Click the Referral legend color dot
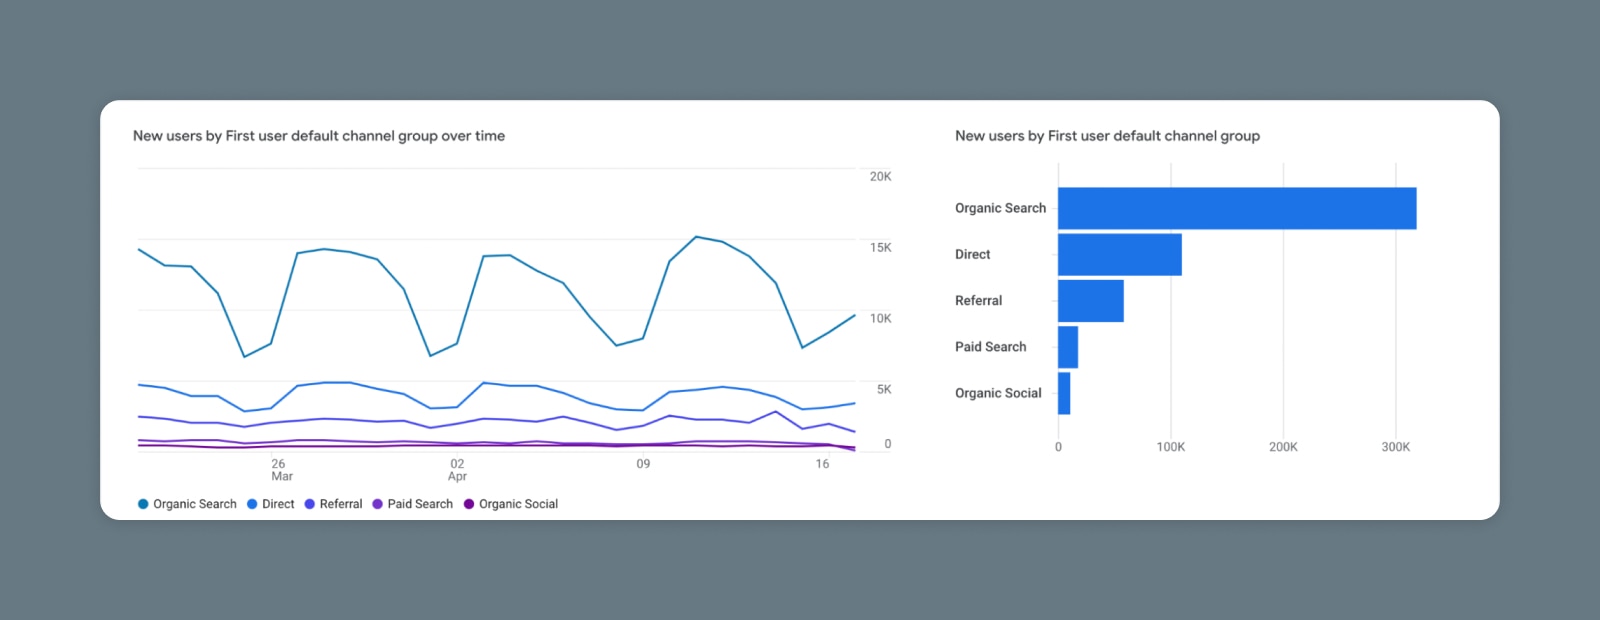 [x=310, y=504]
